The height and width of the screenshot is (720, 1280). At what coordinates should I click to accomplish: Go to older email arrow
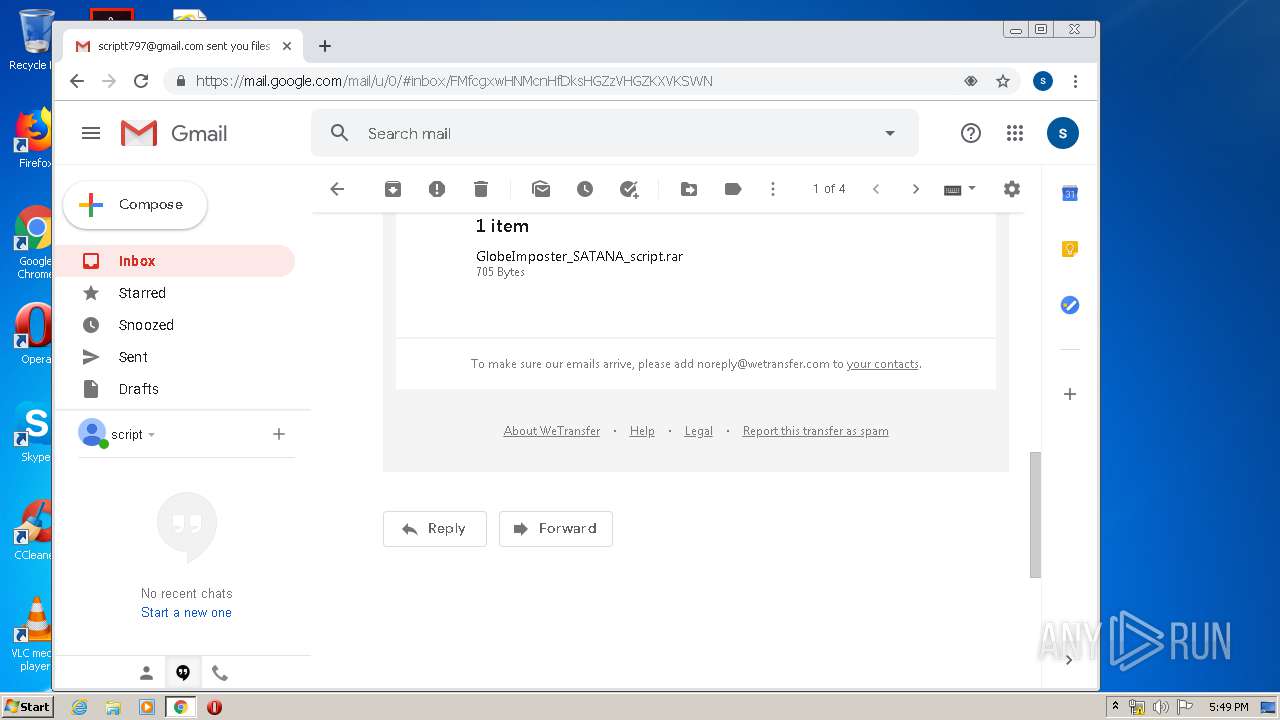[x=915, y=189]
